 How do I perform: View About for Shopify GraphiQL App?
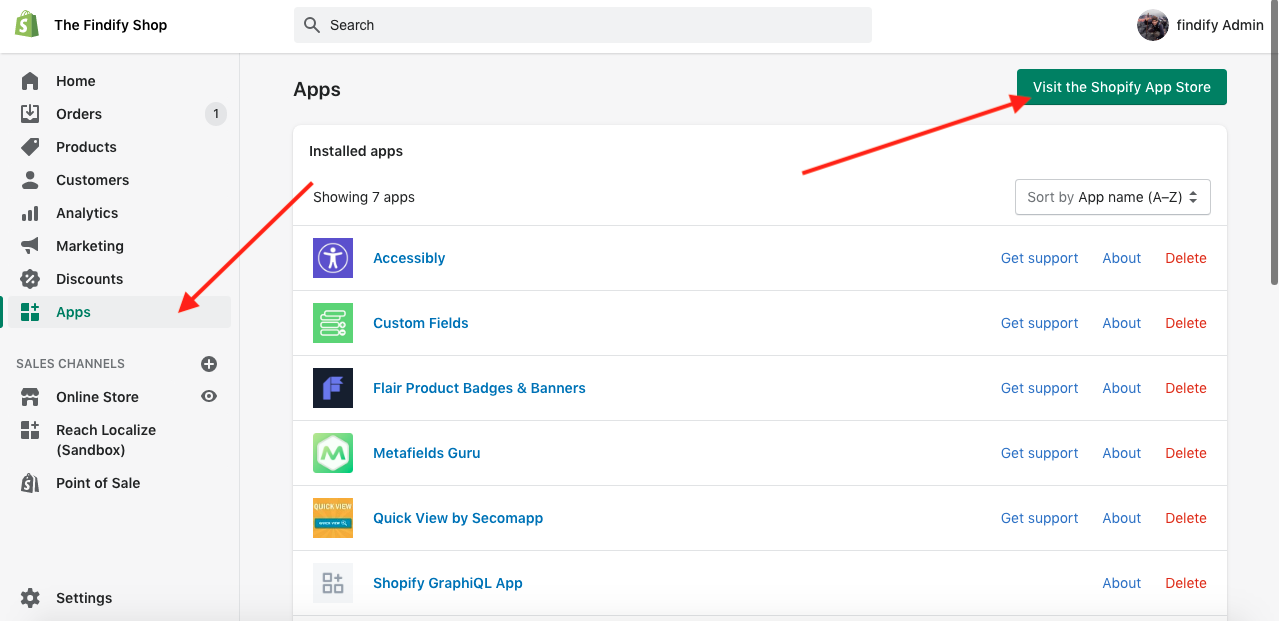1122,583
